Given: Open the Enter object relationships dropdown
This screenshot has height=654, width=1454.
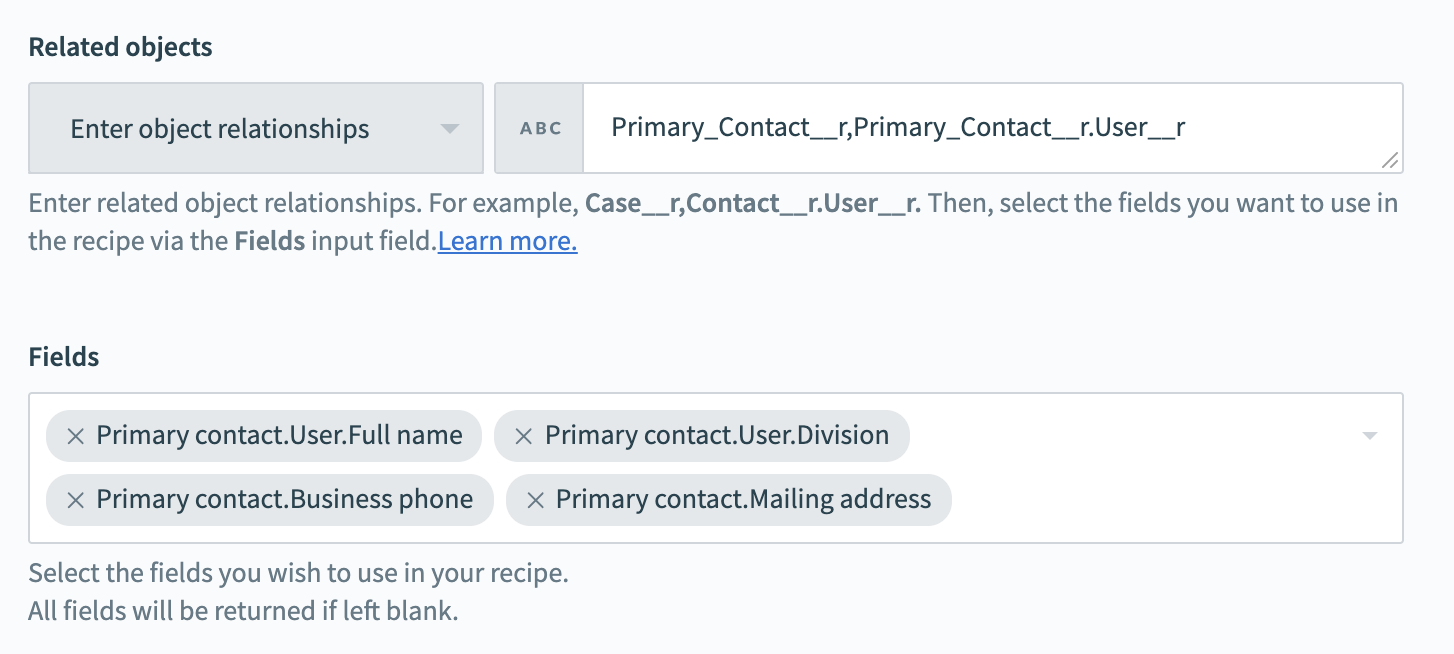Looking at the screenshot, I should coord(220,129).
